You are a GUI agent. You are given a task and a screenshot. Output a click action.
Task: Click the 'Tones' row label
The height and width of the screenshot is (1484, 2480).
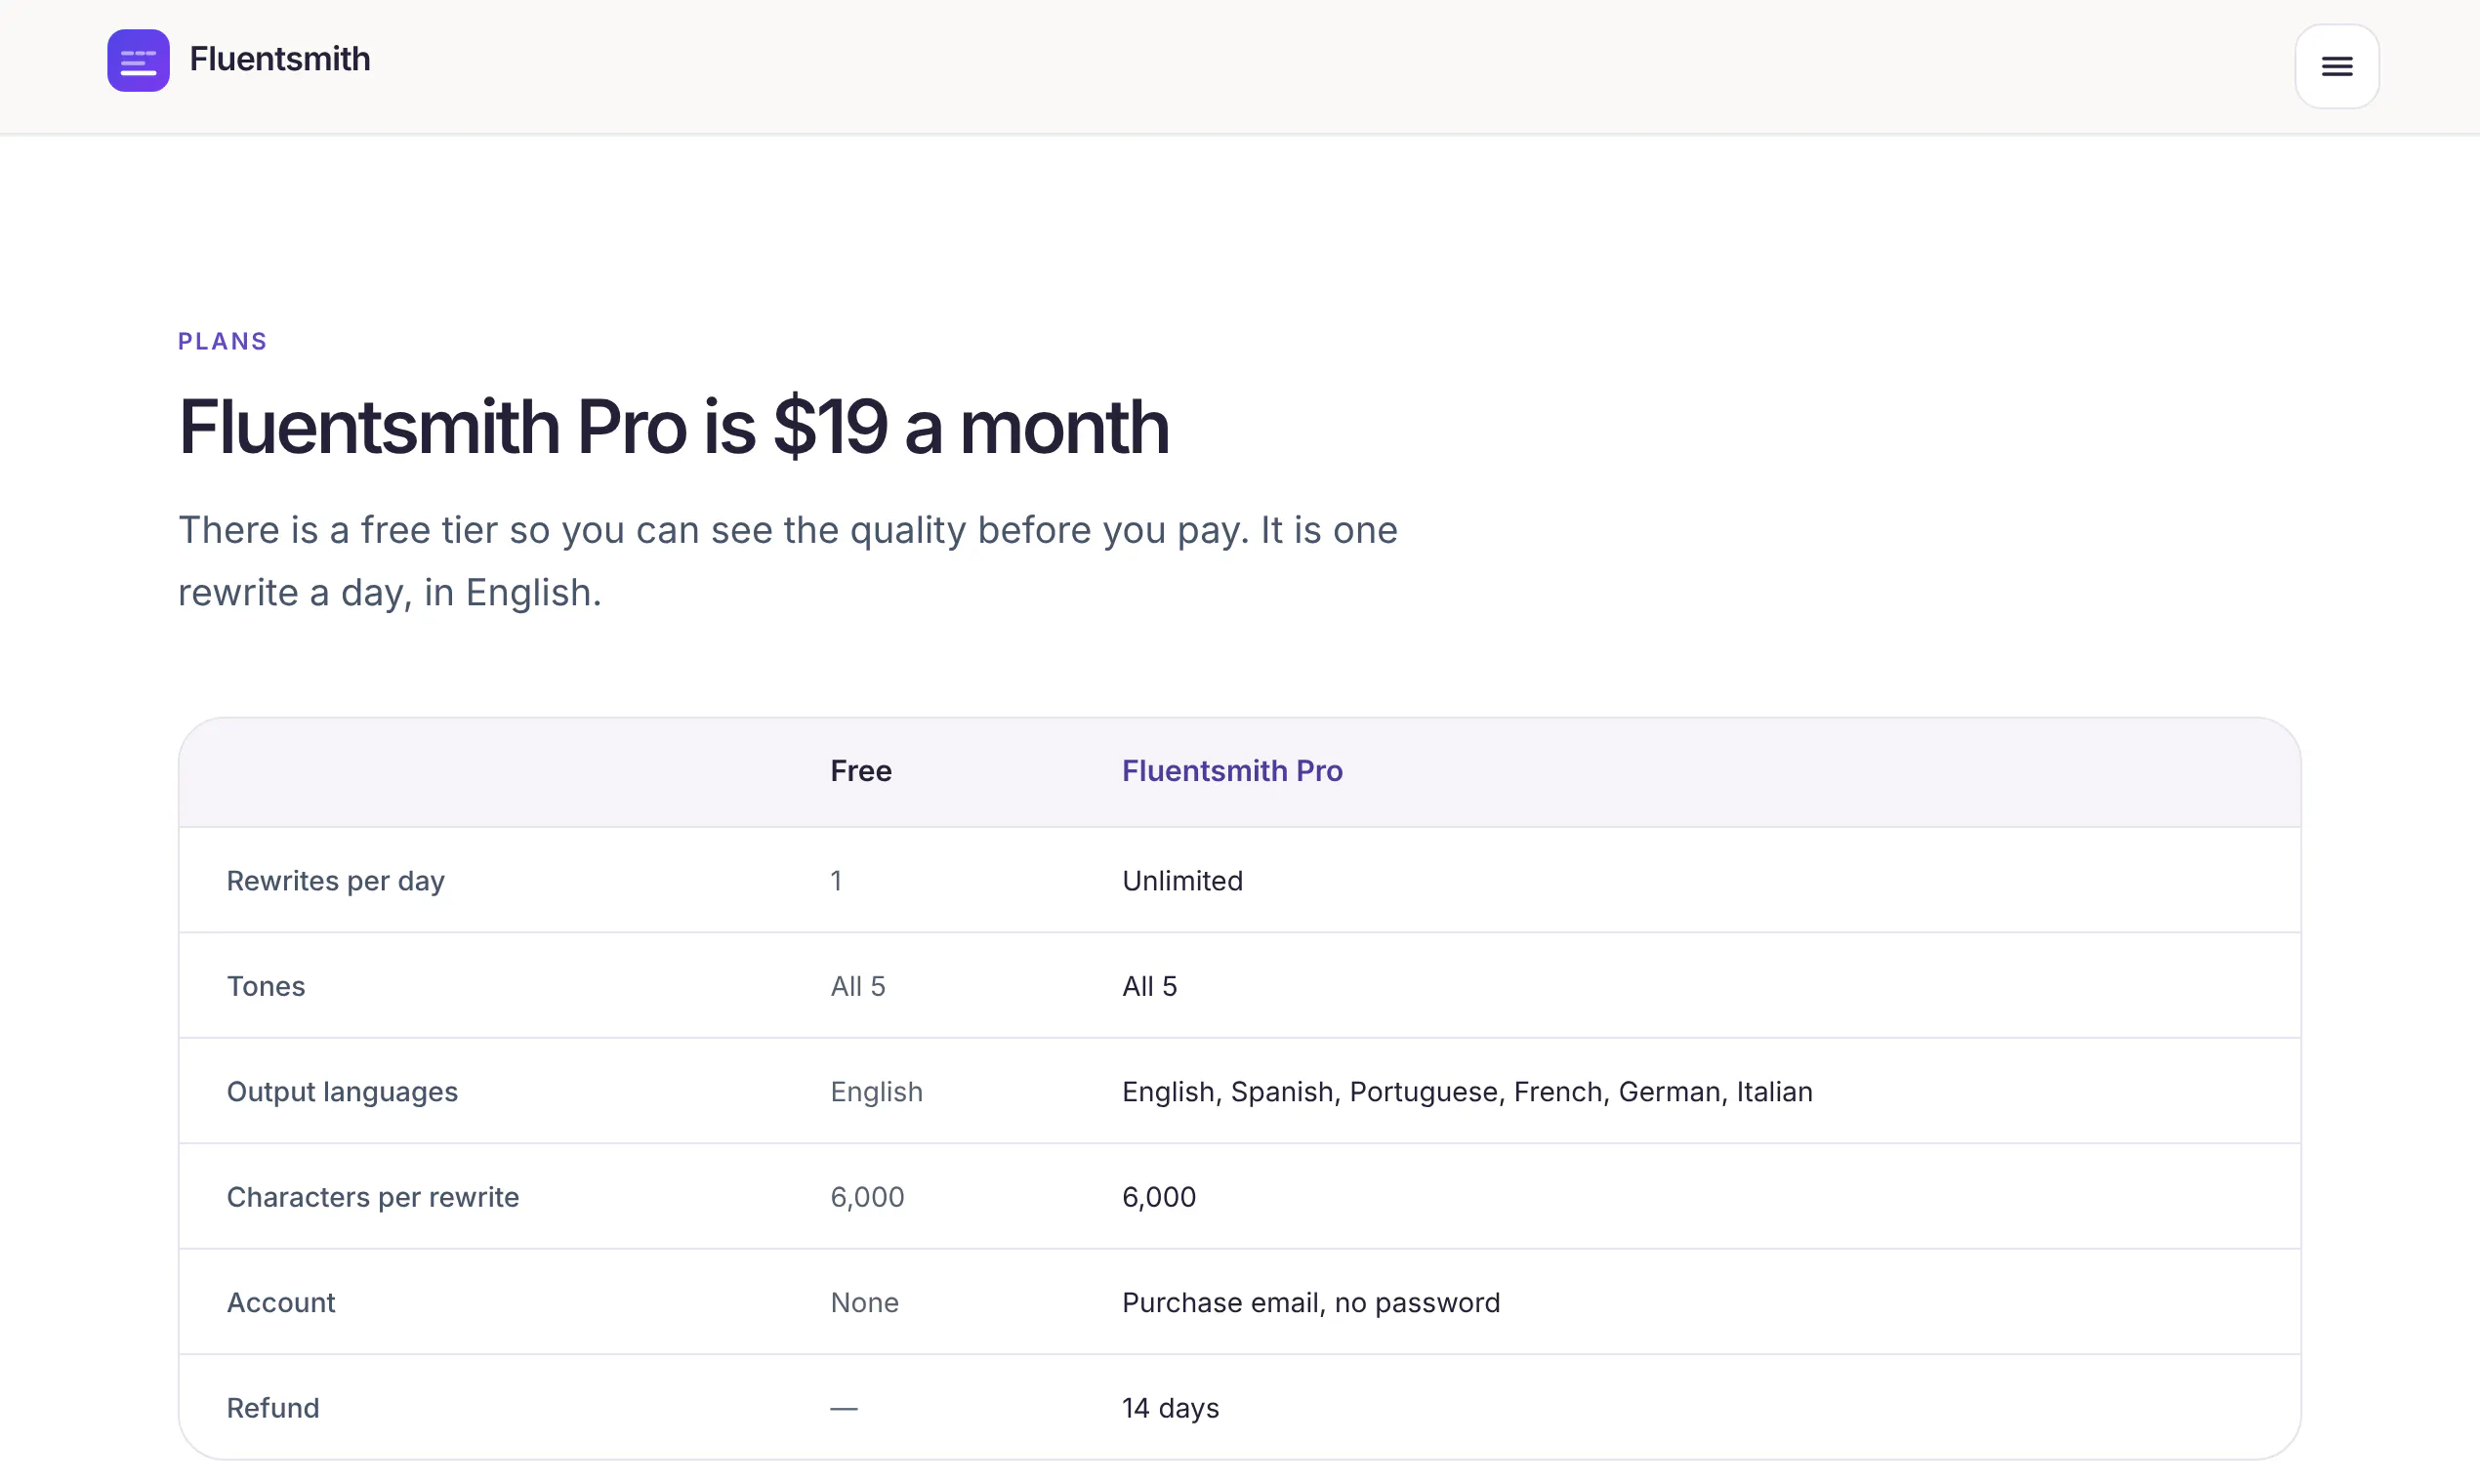tap(265, 987)
